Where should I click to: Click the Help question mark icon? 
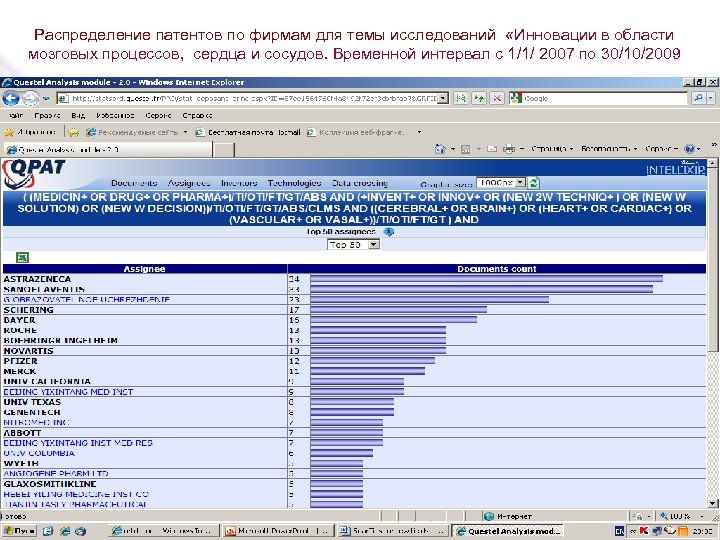(x=689, y=149)
